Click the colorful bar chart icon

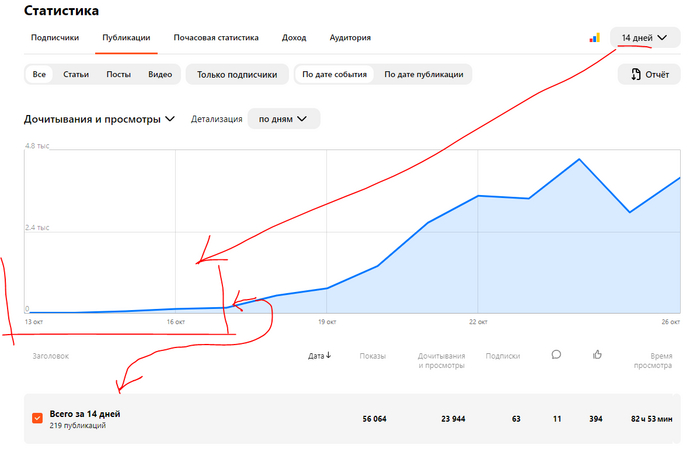tap(594, 38)
